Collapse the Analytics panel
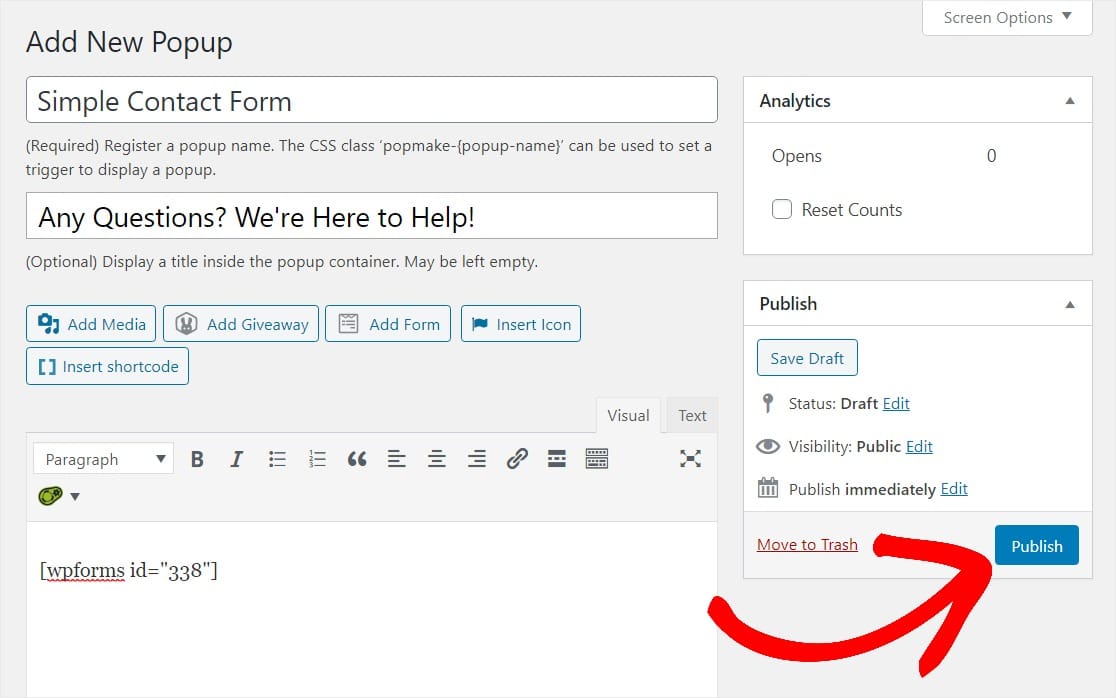 click(x=1070, y=100)
